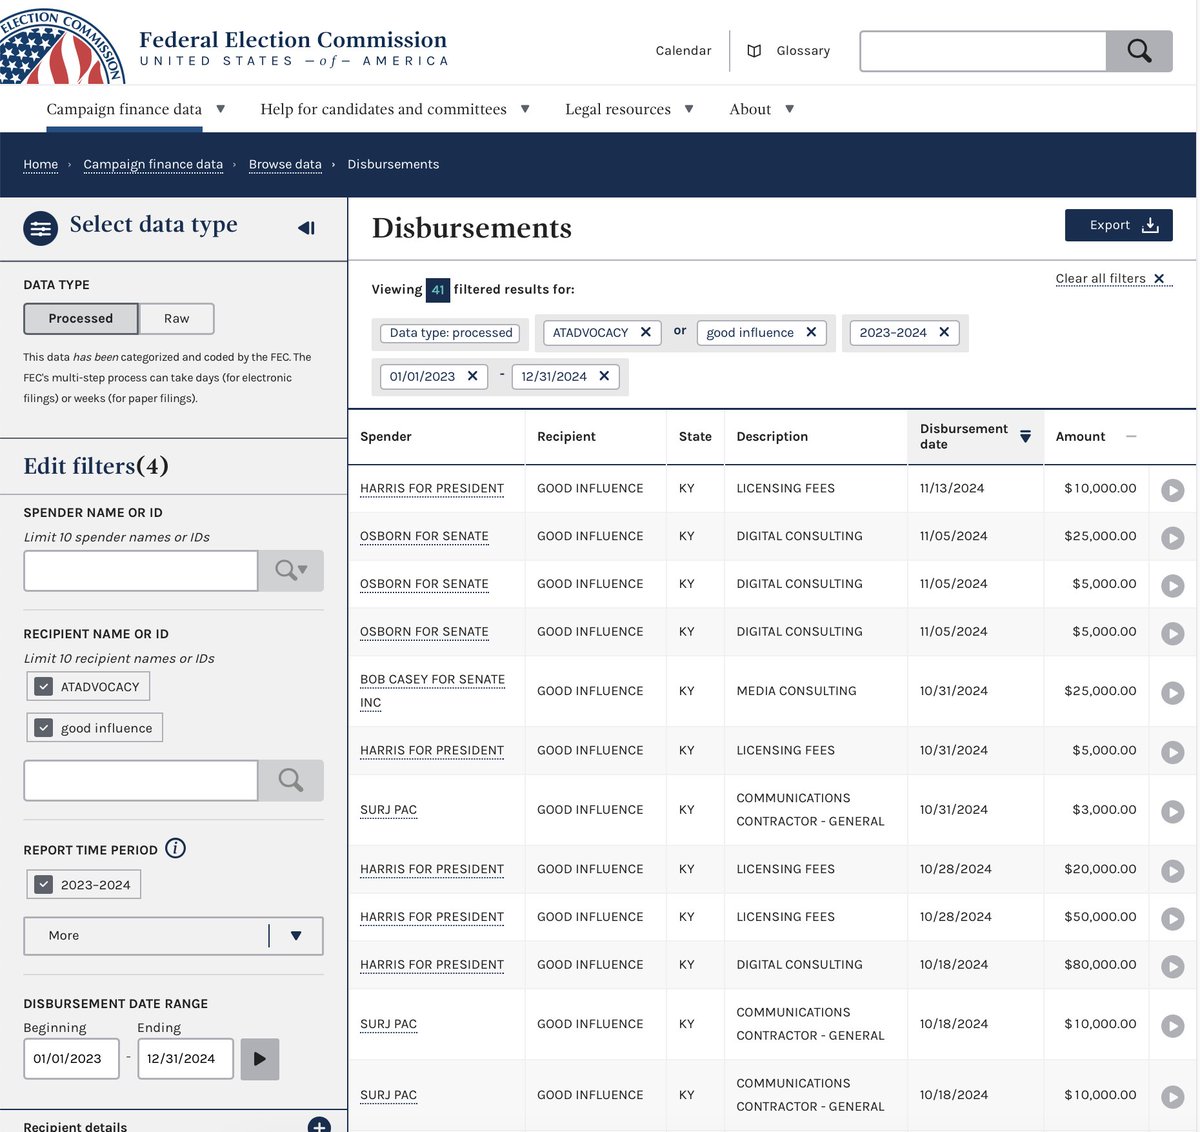Screen dimensions: 1200x1132
Task: Click the site search input field
Action: 983,51
